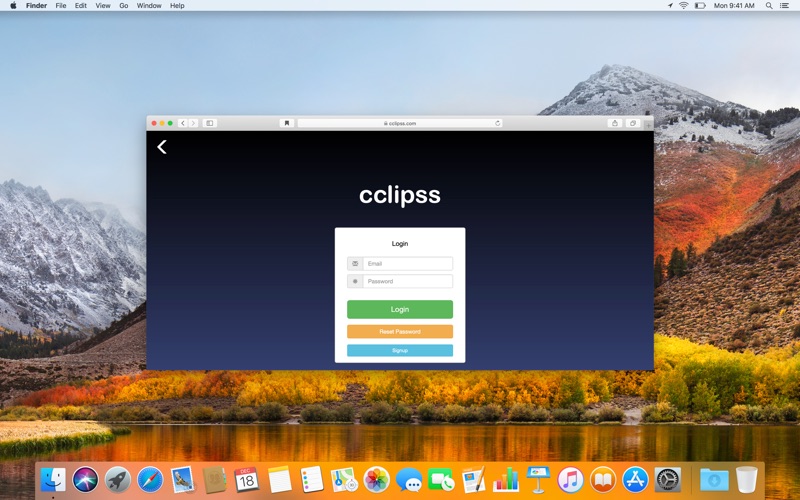Viewport: 800px width, 500px height.
Task: Open Numbers bar chart icon in Dock
Action: [x=506, y=480]
